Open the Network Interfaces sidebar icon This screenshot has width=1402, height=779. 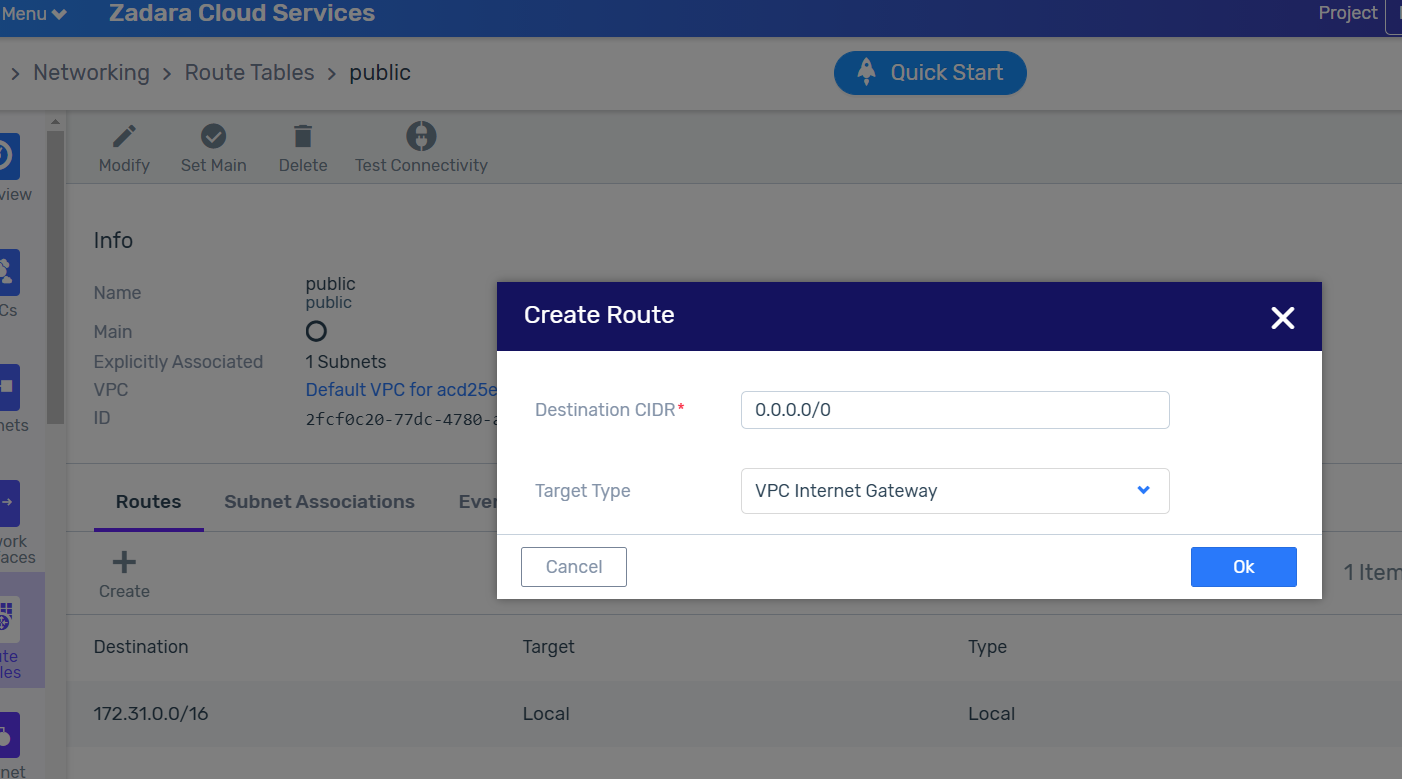pyautogui.click(x=8, y=505)
